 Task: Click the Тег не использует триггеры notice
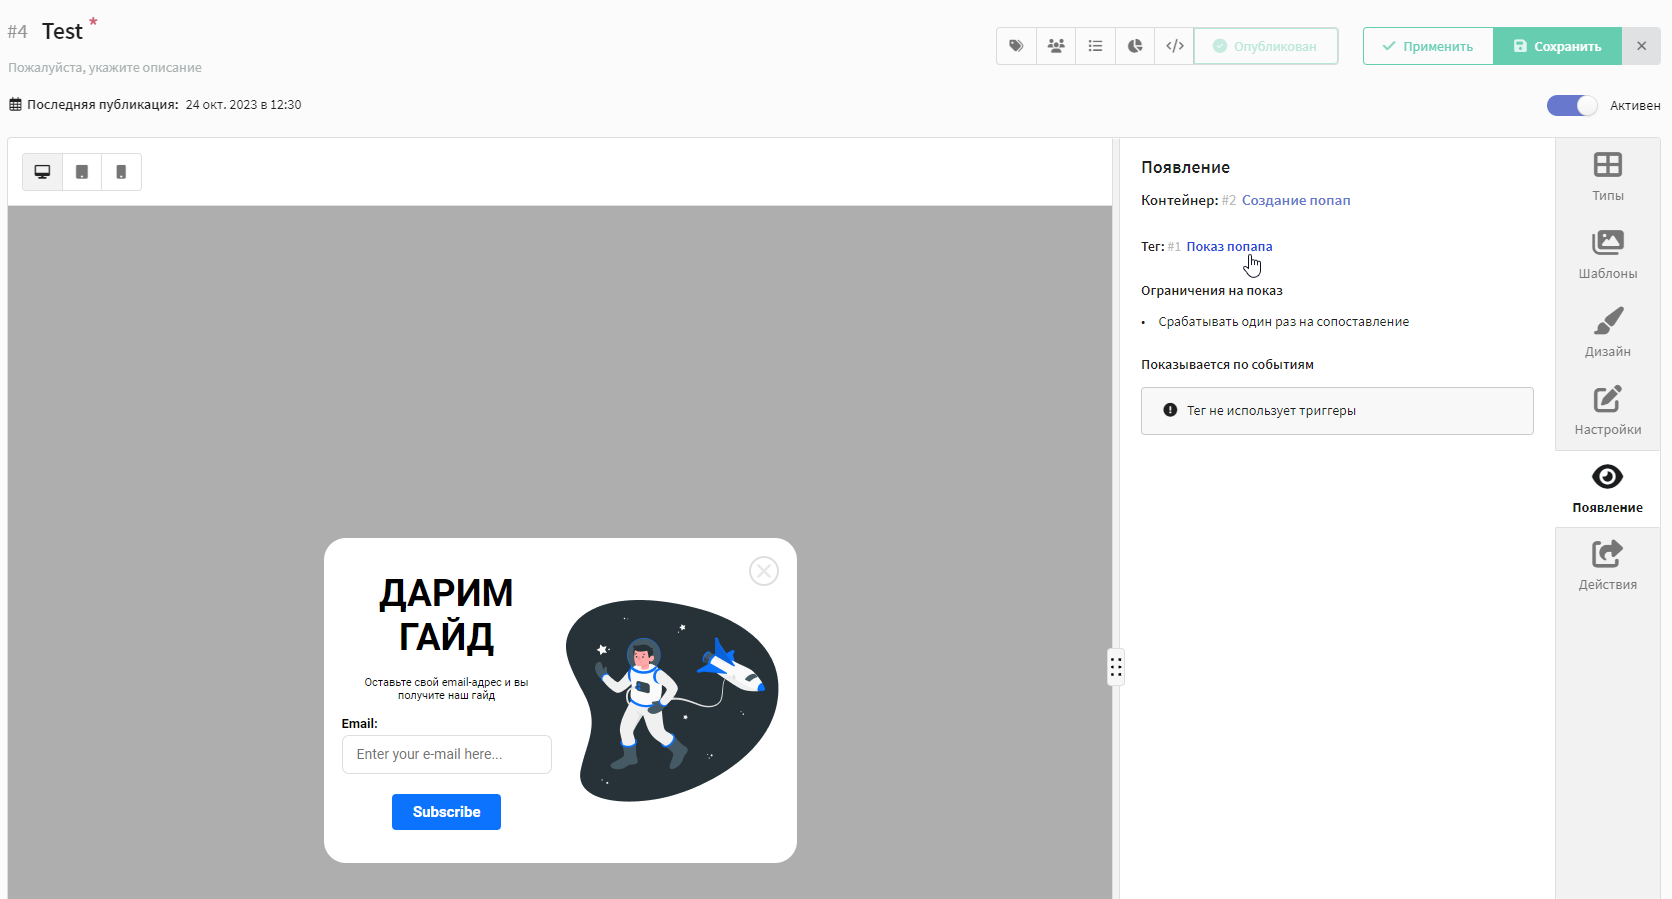tap(1337, 411)
